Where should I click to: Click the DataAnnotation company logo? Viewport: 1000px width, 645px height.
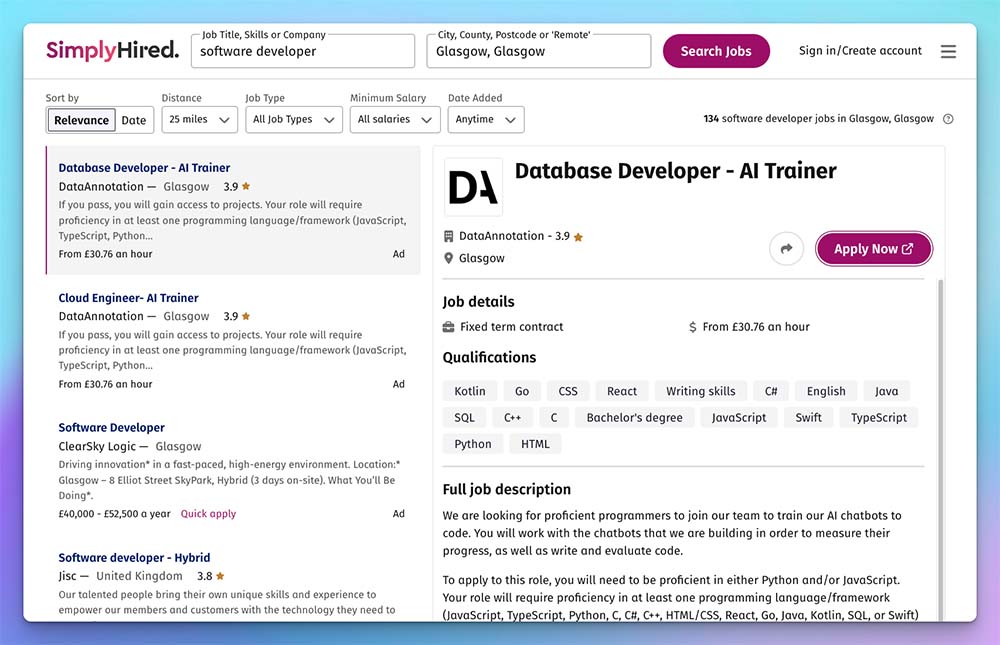[x=473, y=187]
